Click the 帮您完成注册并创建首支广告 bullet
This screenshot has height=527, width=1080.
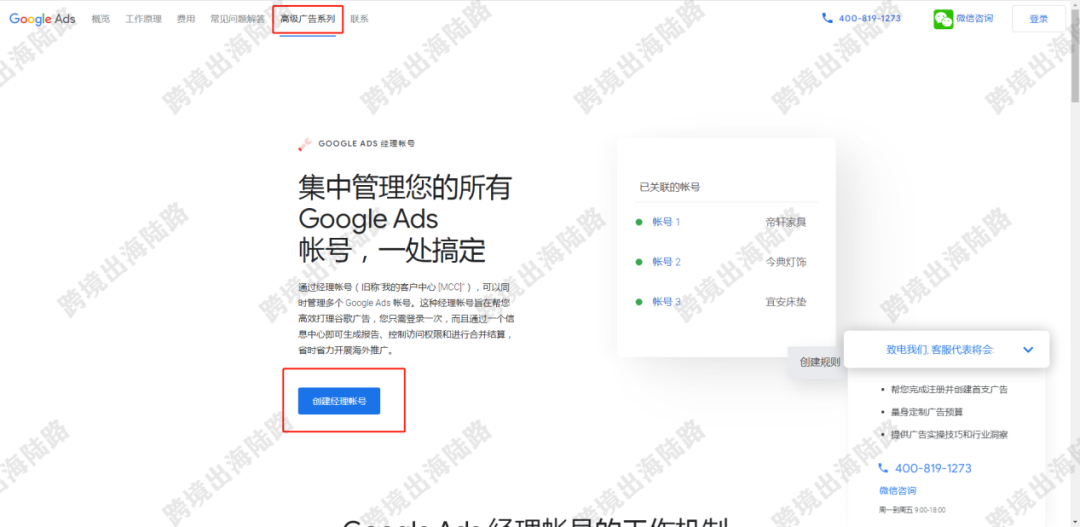click(x=949, y=389)
